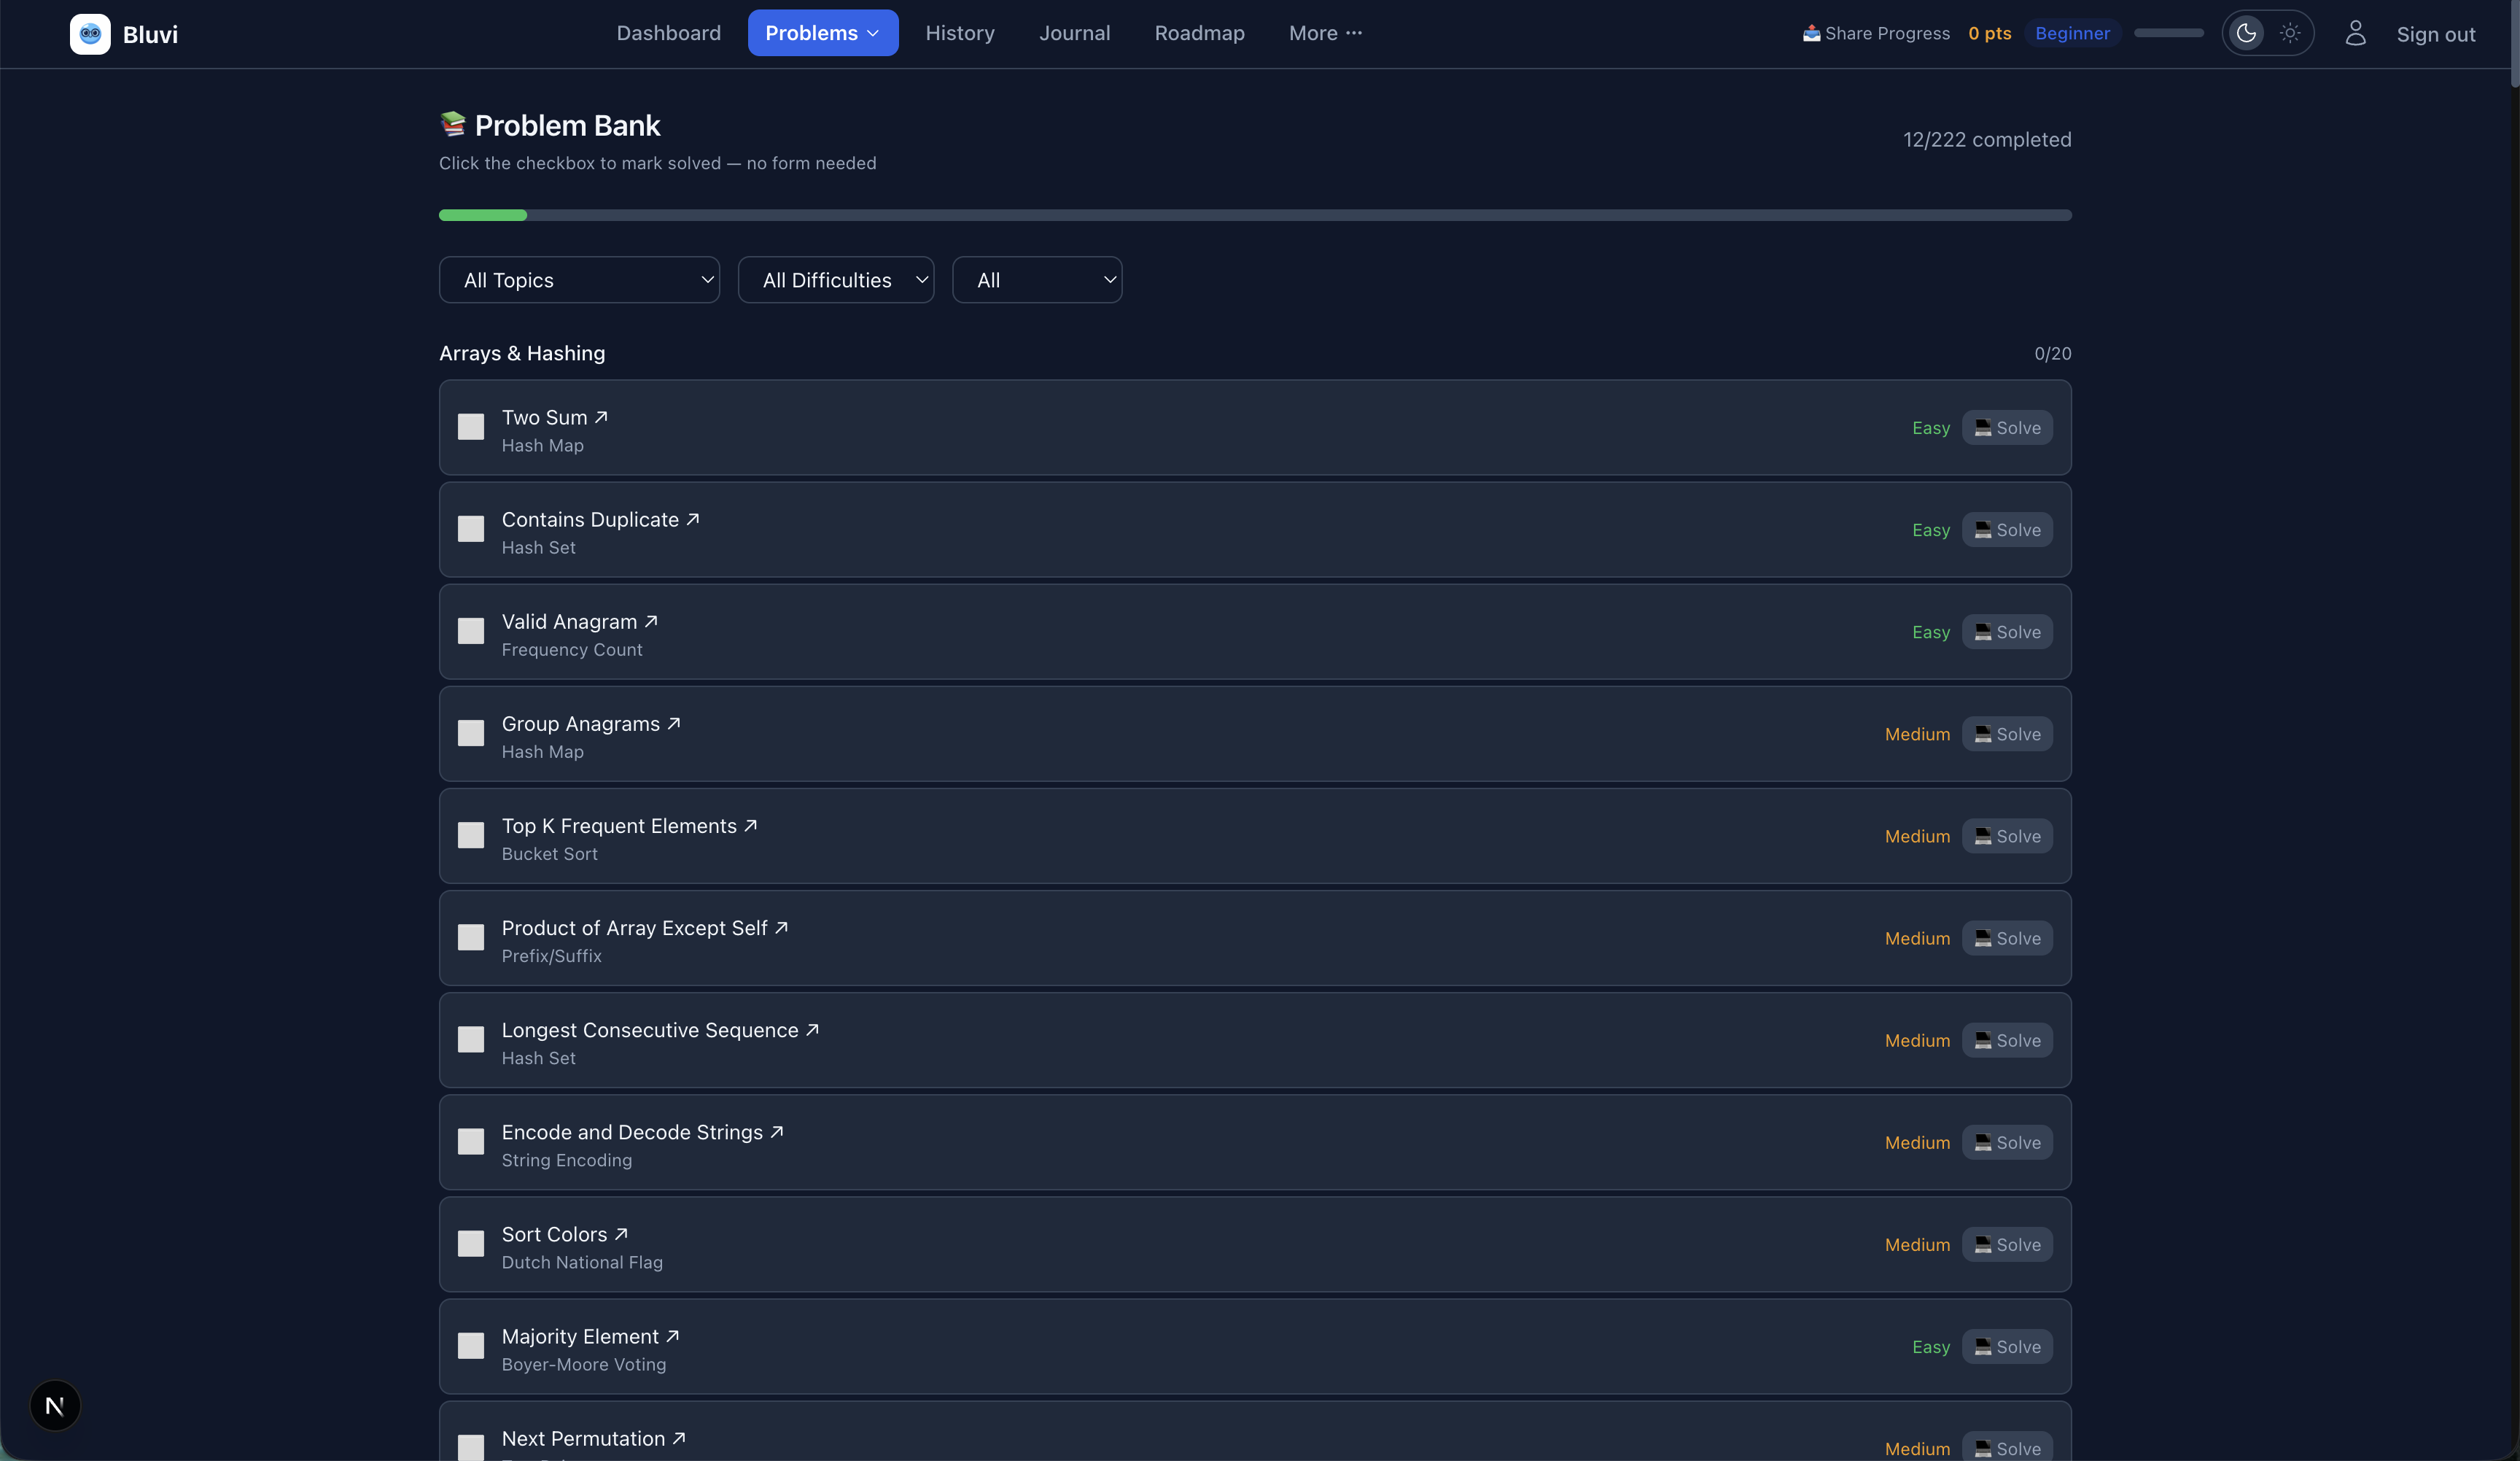2520x1461 pixels.
Task: Open the Valid Anagram external link arrow
Action: pyautogui.click(x=650, y=621)
